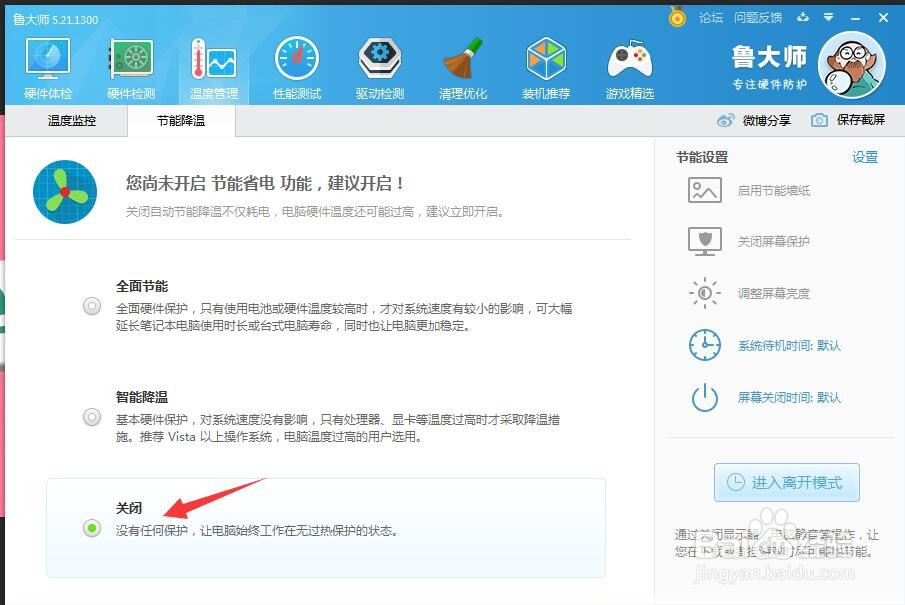This screenshot has width=905, height=605.
Task: Click 节能设置 panel heading
Action: pos(702,157)
